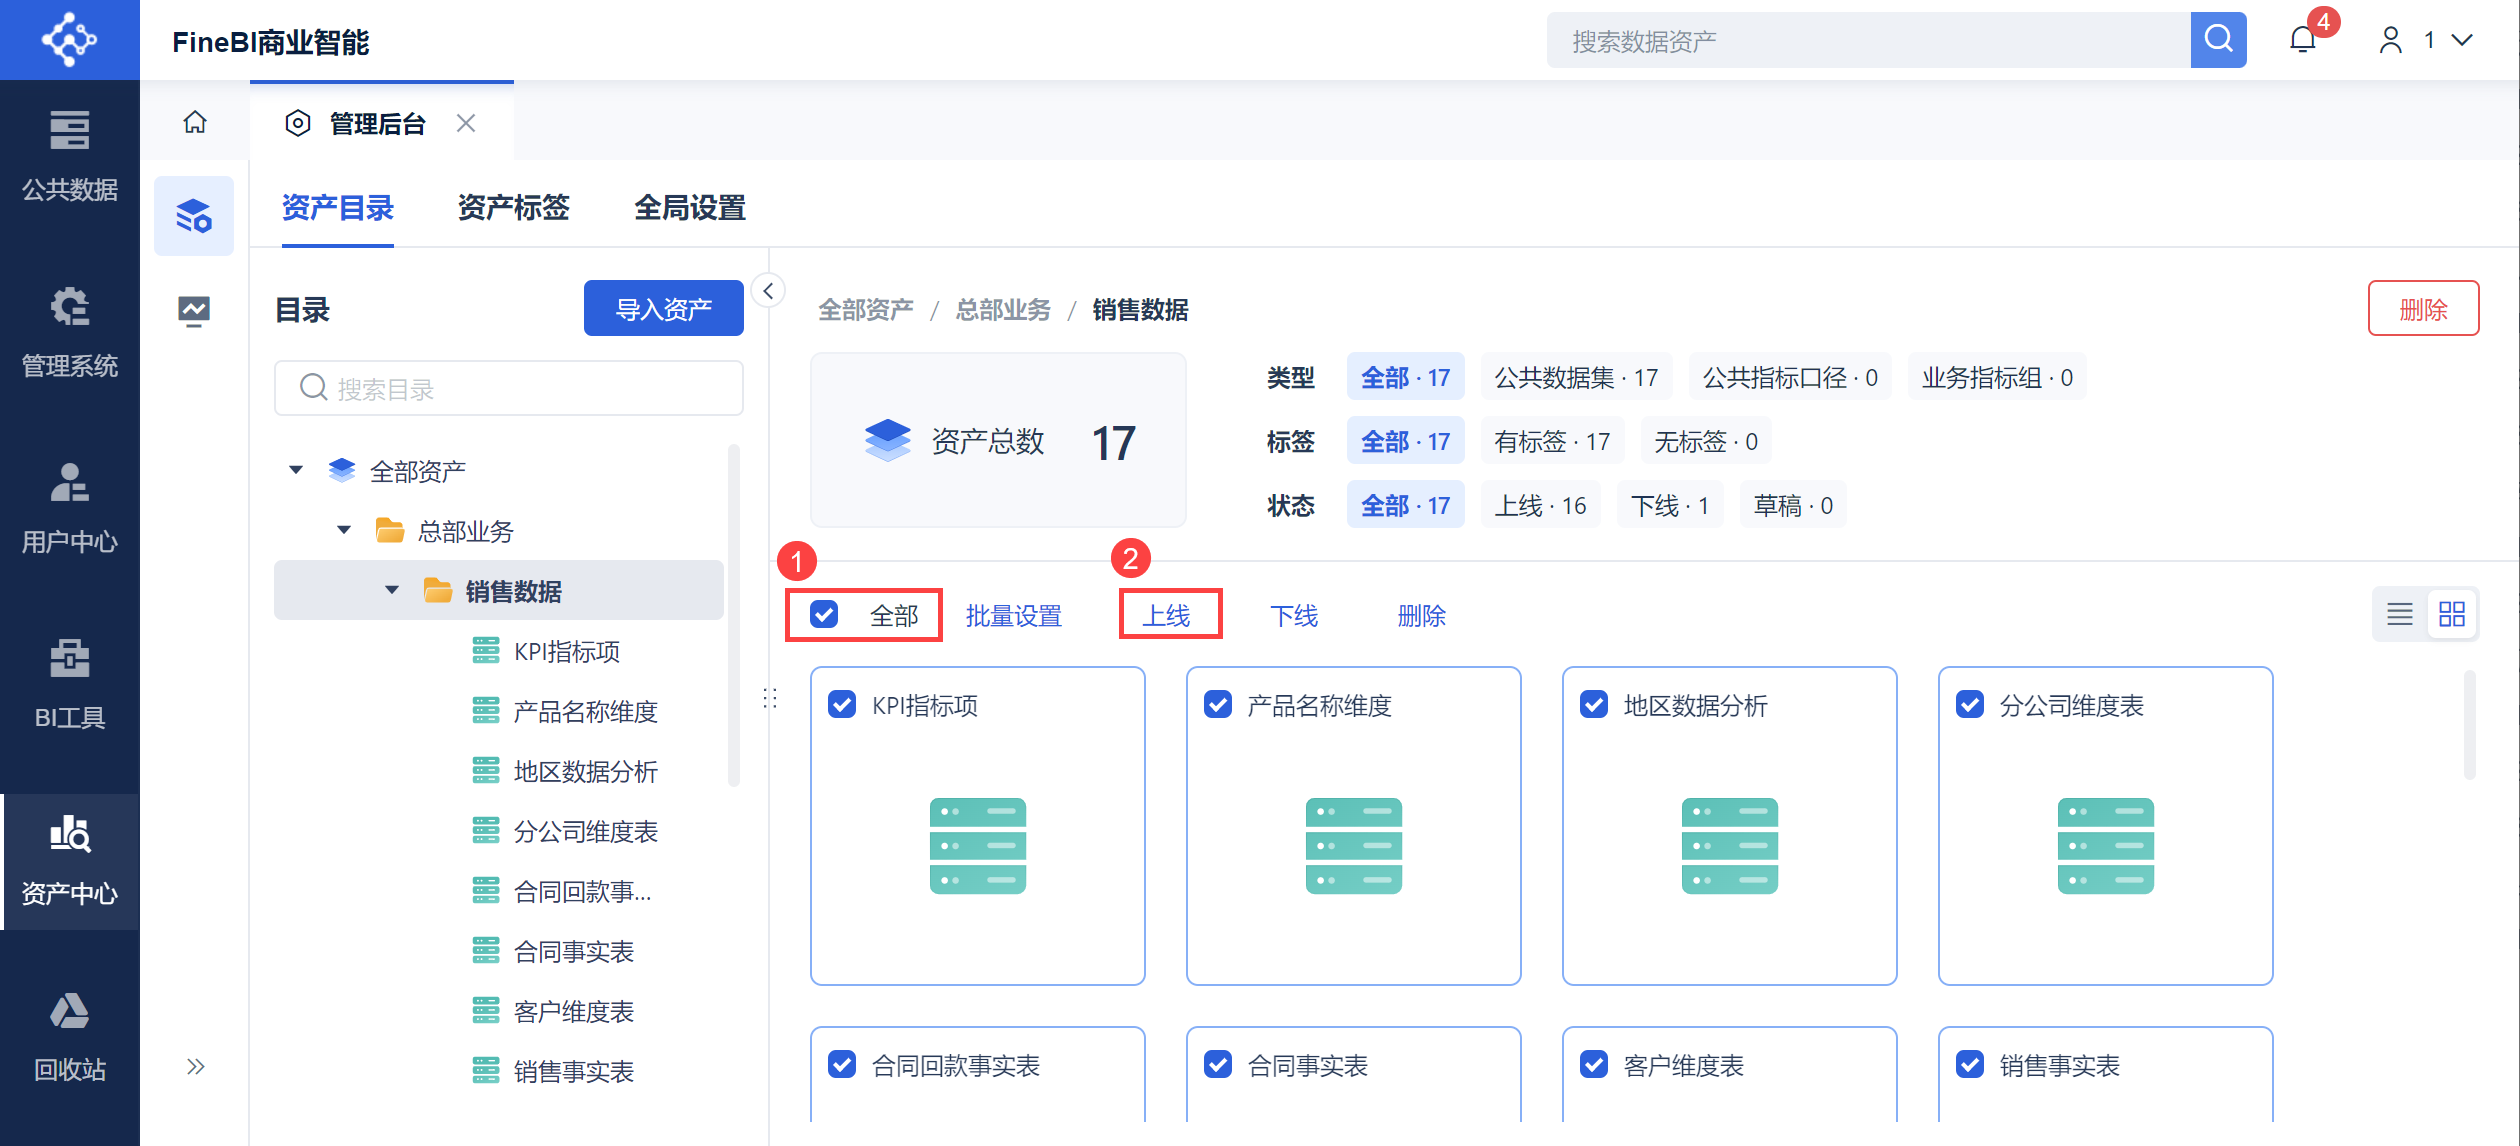
Task: Click the FineBI logo icon
Action: [x=69, y=40]
